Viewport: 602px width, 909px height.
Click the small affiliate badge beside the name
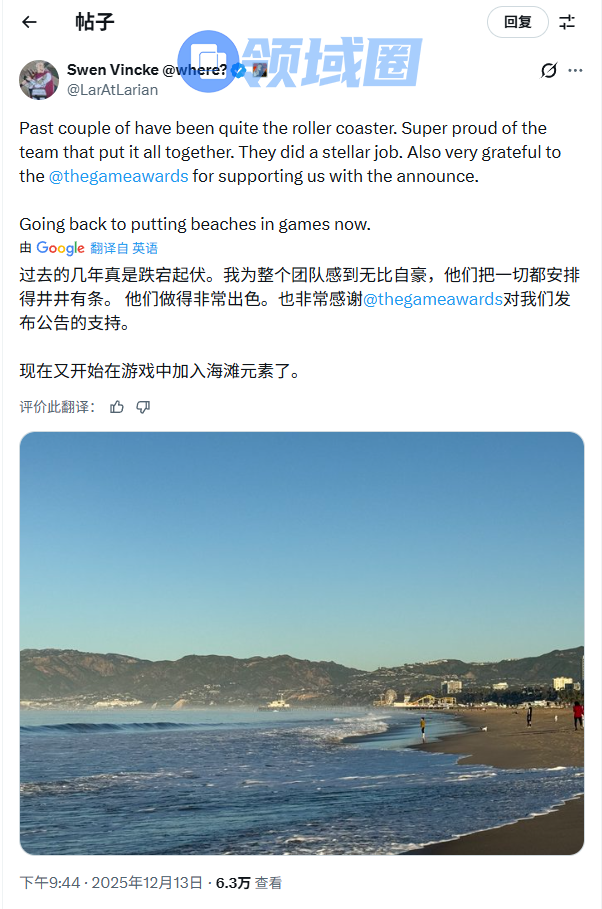[x=259, y=70]
